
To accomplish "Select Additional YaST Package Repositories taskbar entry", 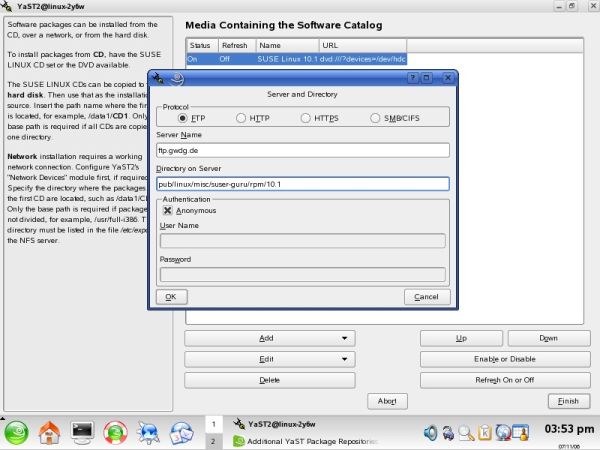I will (305, 441).
